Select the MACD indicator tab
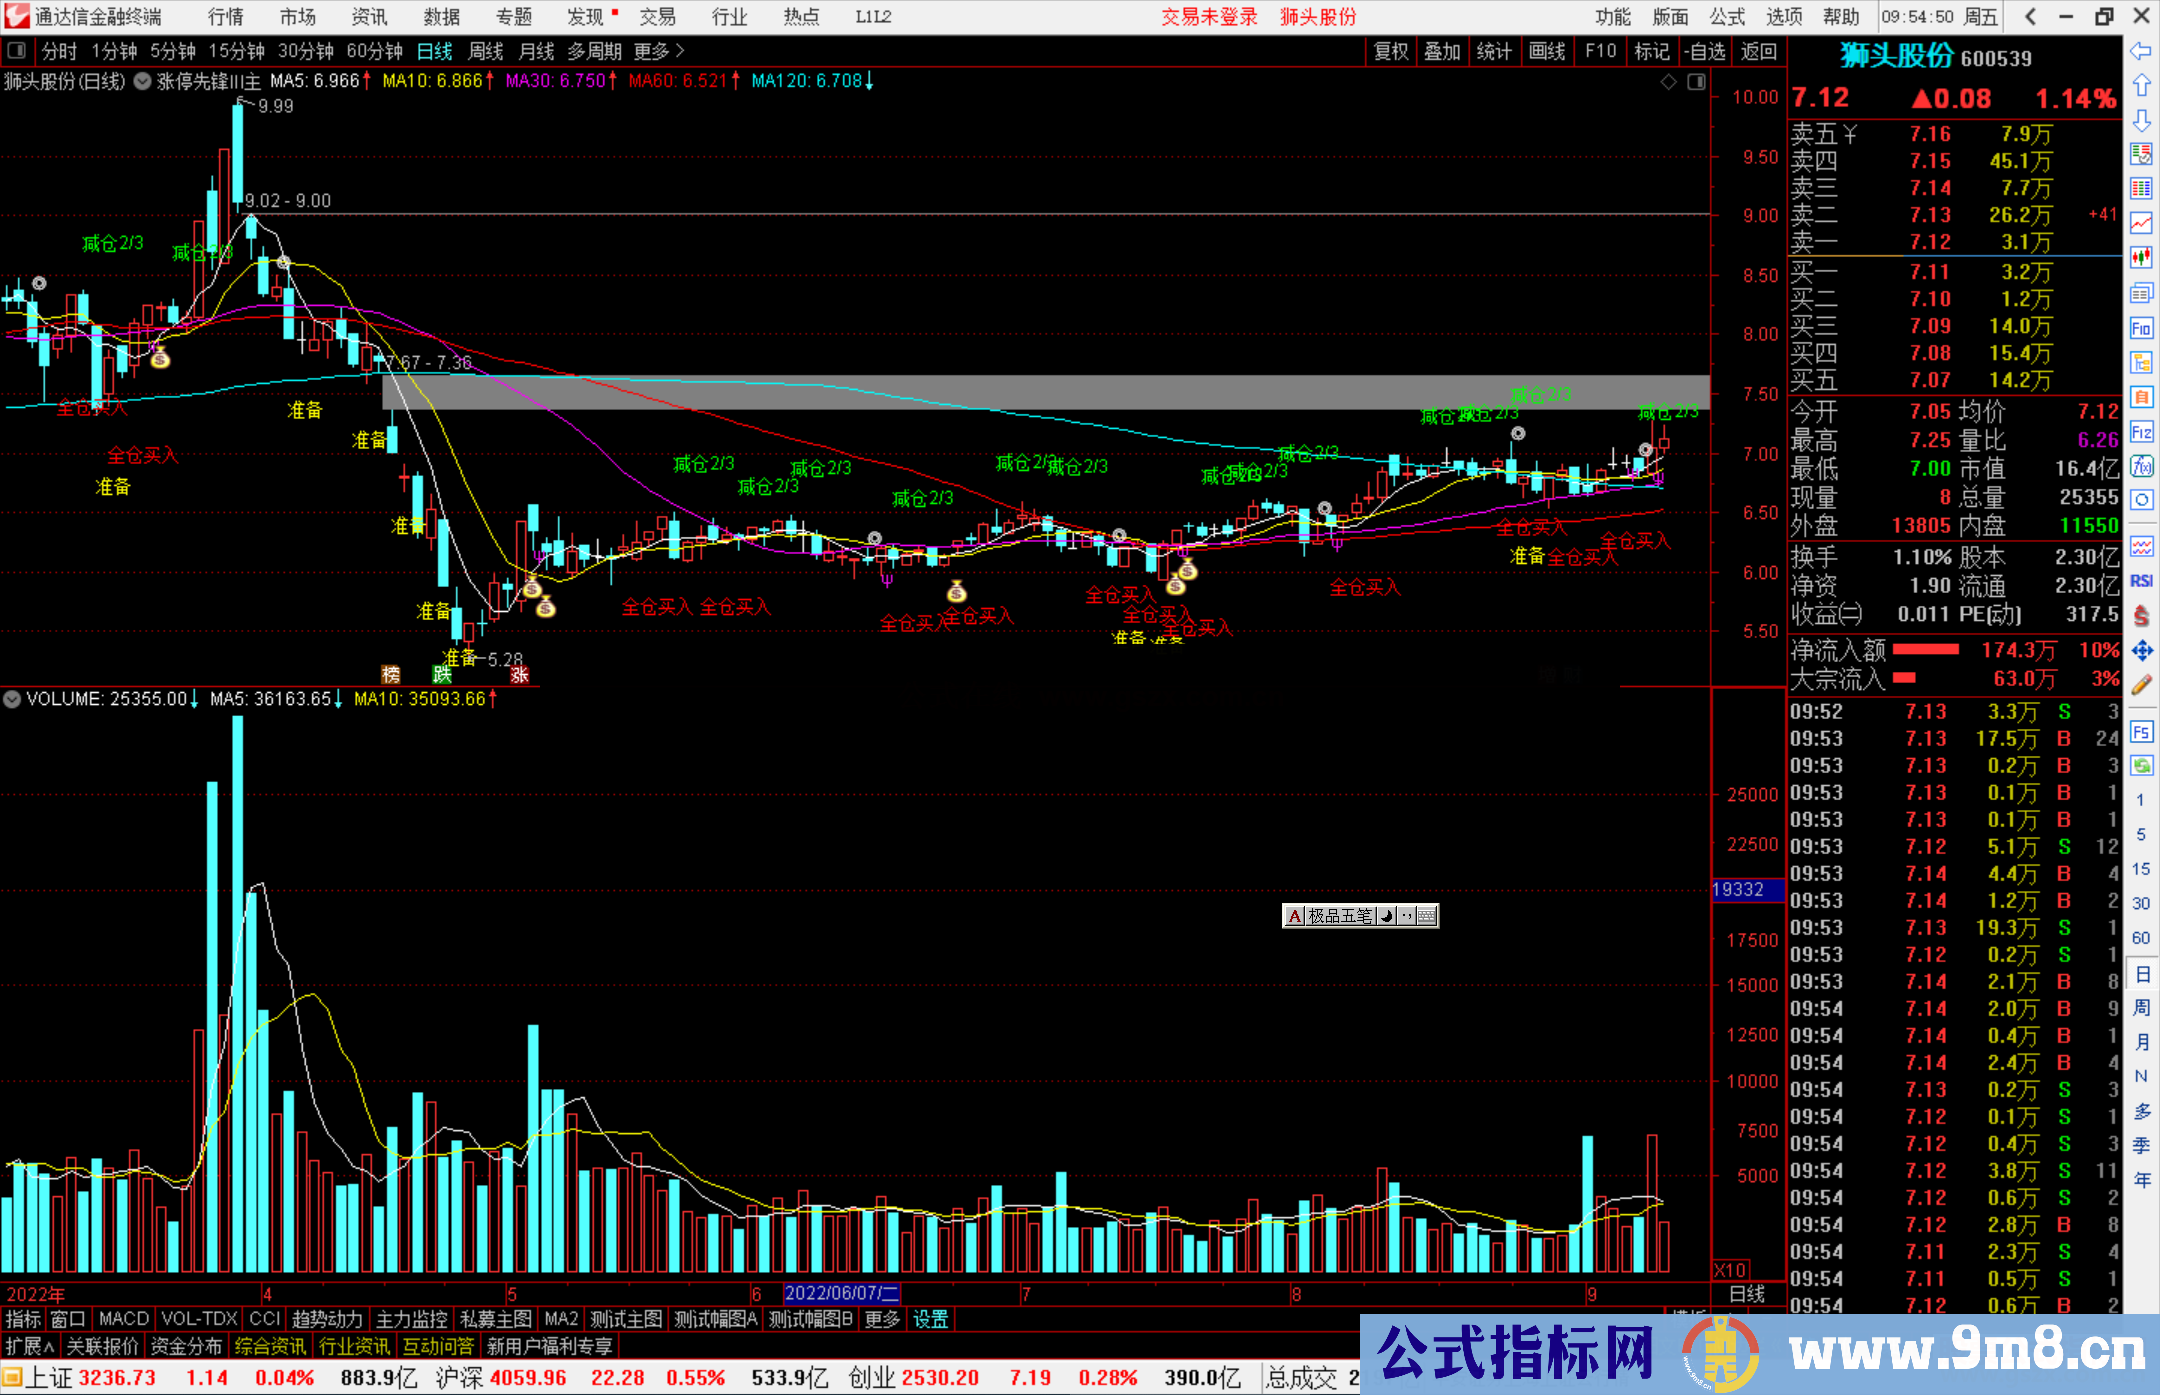Image resolution: width=2160 pixels, height=1395 pixels. [124, 1319]
